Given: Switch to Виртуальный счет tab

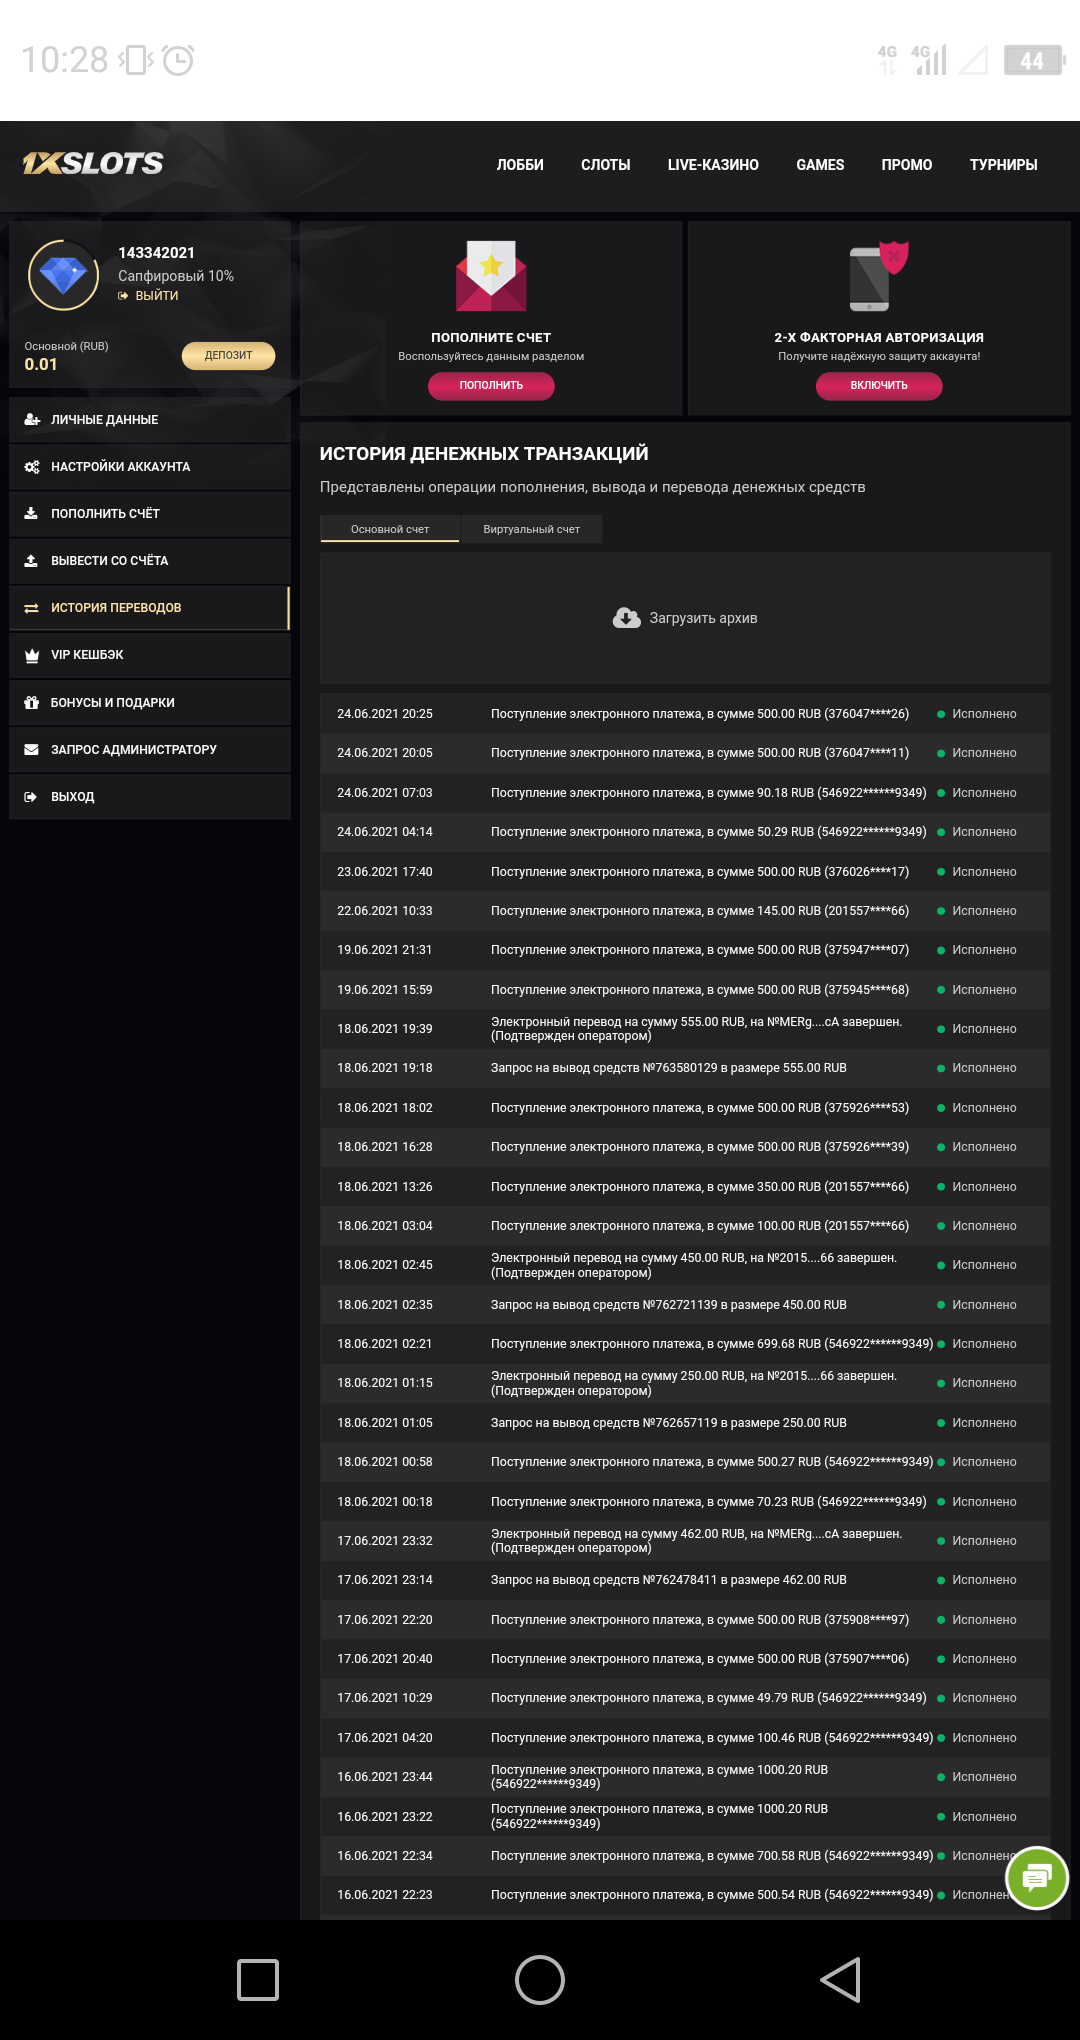Looking at the screenshot, I should [x=531, y=529].
